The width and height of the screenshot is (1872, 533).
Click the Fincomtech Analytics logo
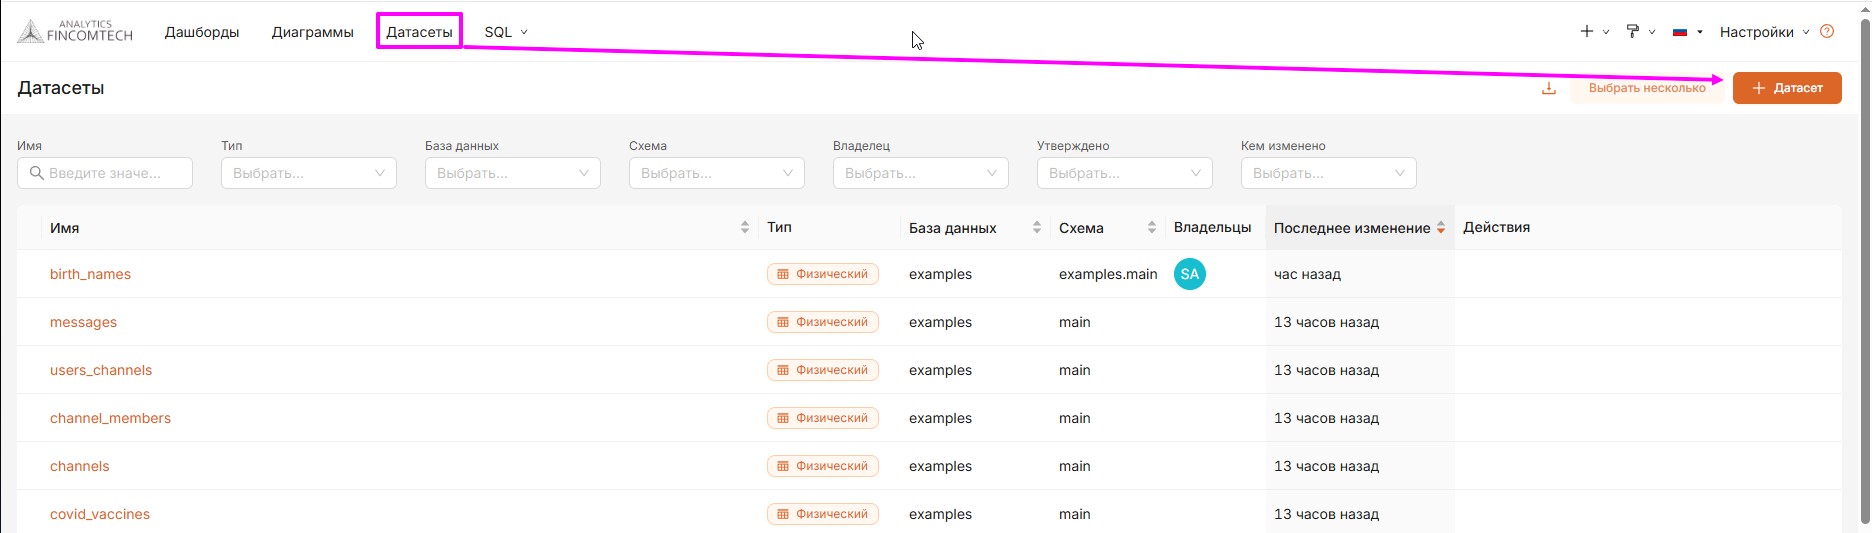[75, 32]
